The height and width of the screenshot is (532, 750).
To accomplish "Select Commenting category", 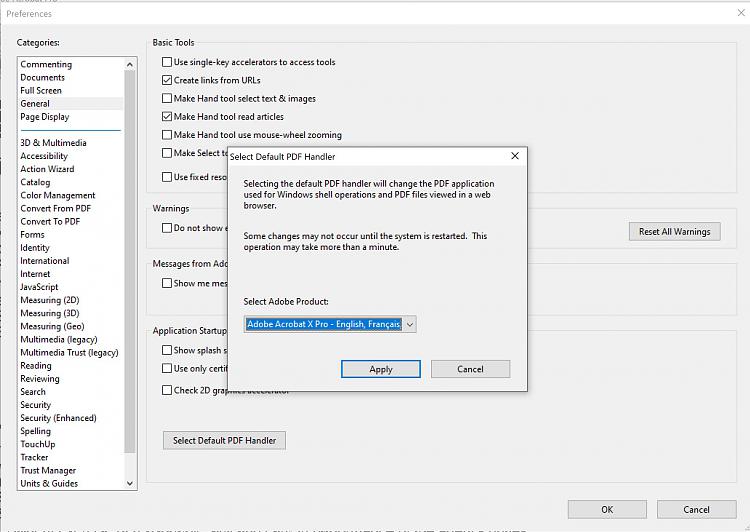I will 46,64.
